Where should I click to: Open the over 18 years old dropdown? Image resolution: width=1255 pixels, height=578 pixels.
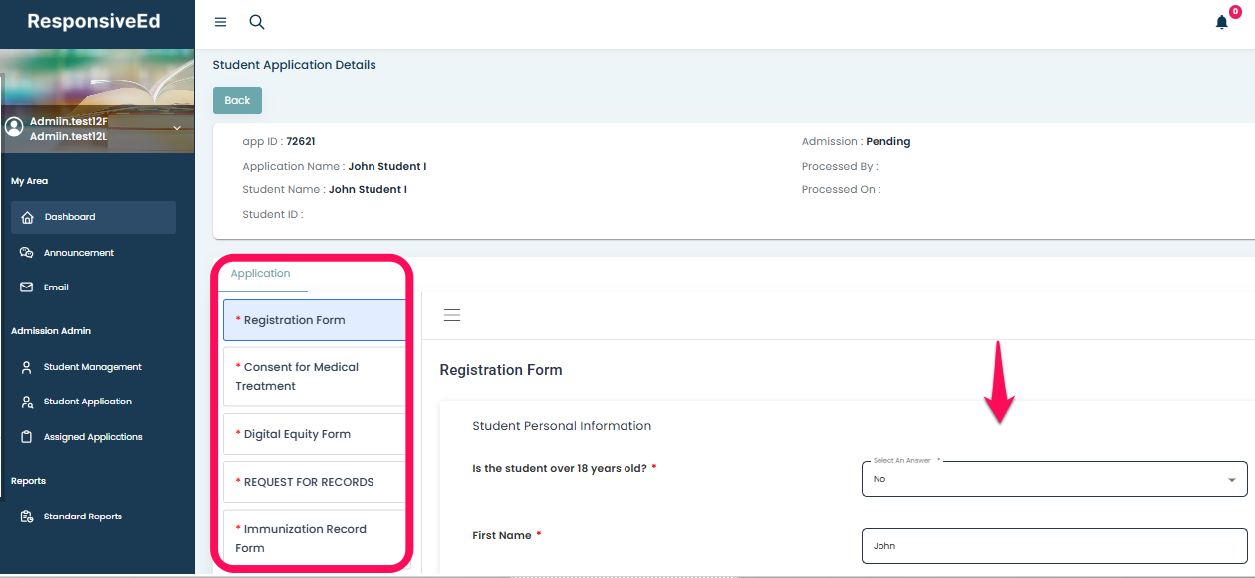(1054, 479)
